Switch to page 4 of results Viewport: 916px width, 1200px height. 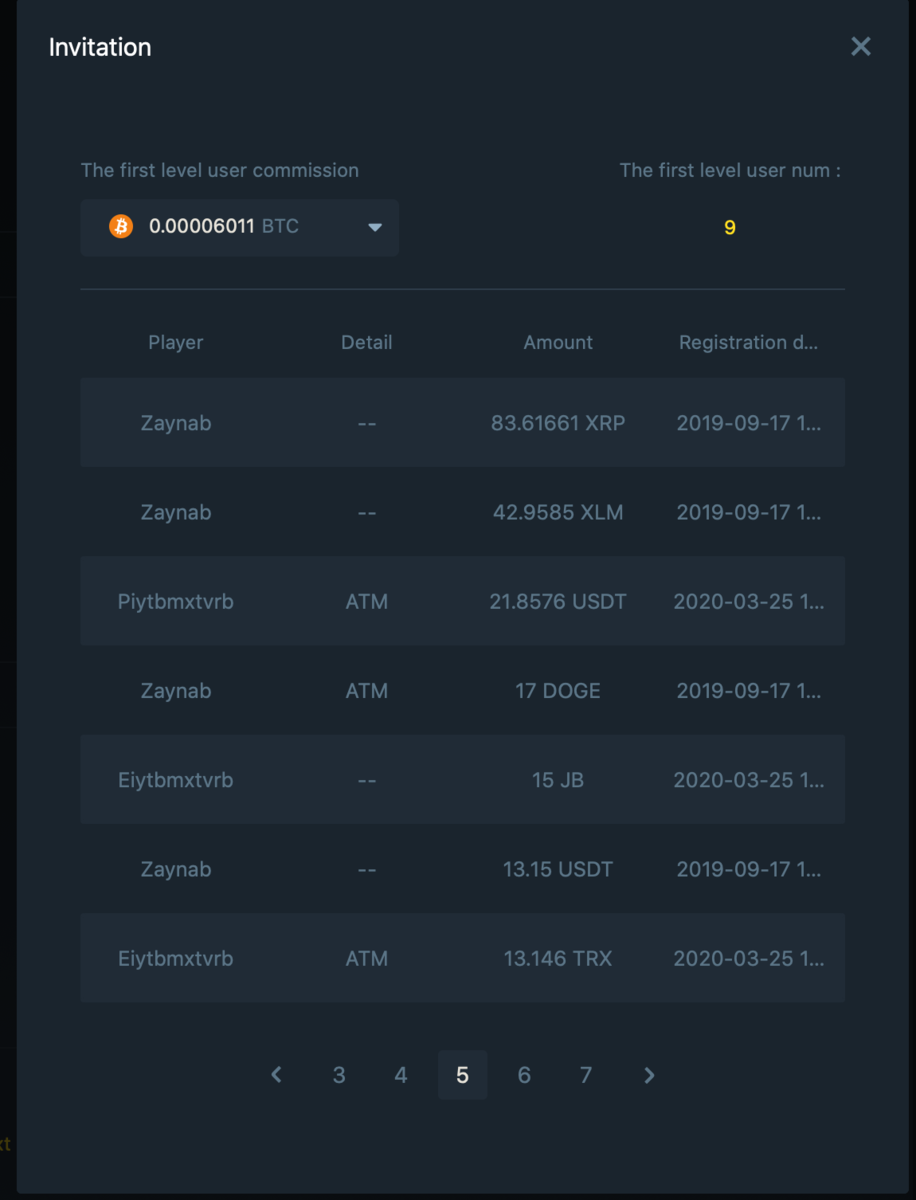(401, 1075)
